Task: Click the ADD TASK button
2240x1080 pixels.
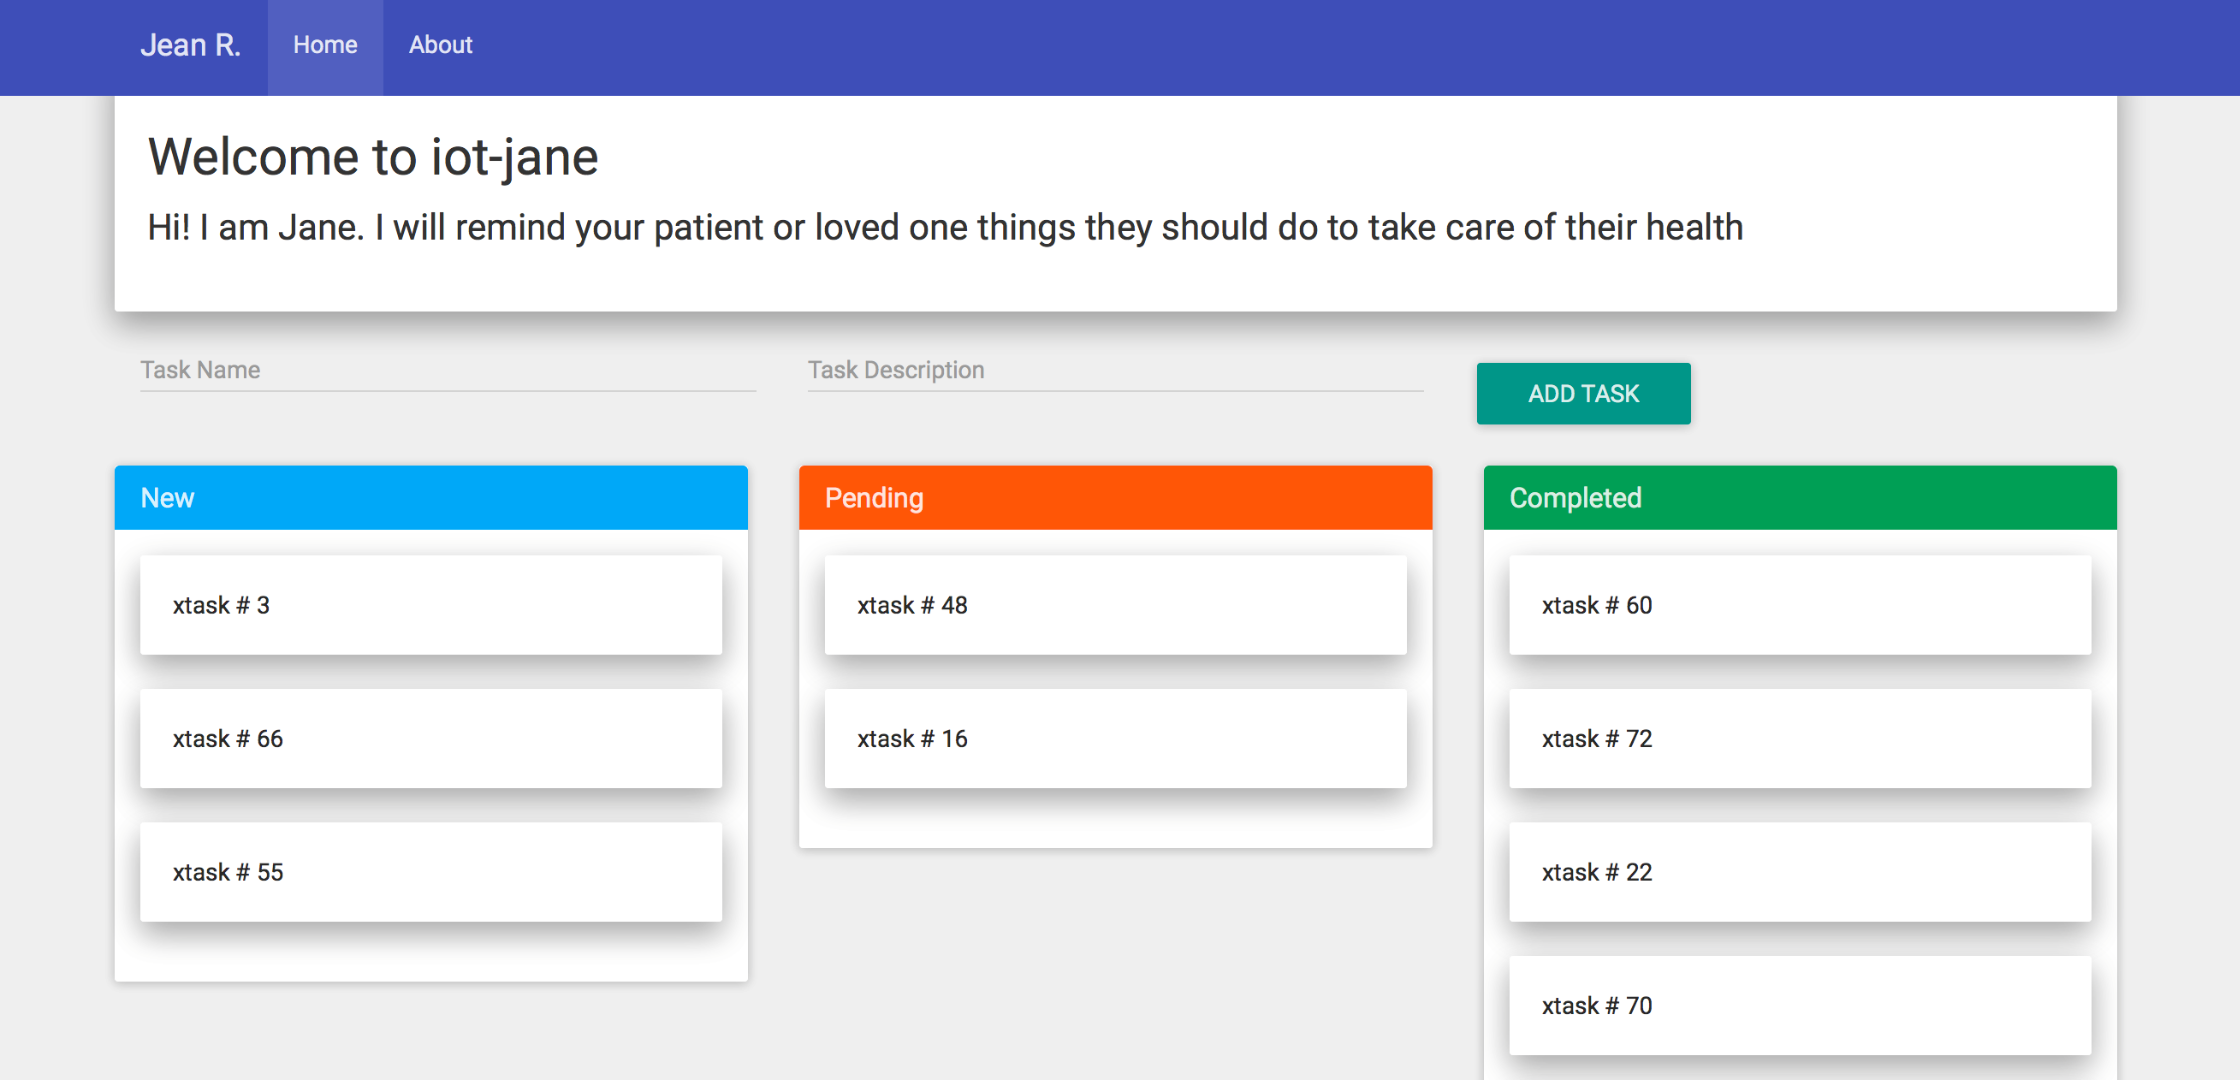Action: pos(1583,393)
